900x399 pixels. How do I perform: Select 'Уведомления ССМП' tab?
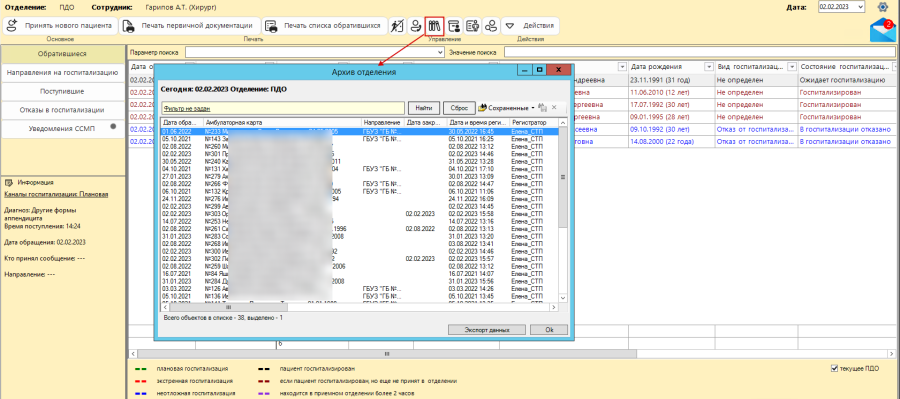coord(63,129)
